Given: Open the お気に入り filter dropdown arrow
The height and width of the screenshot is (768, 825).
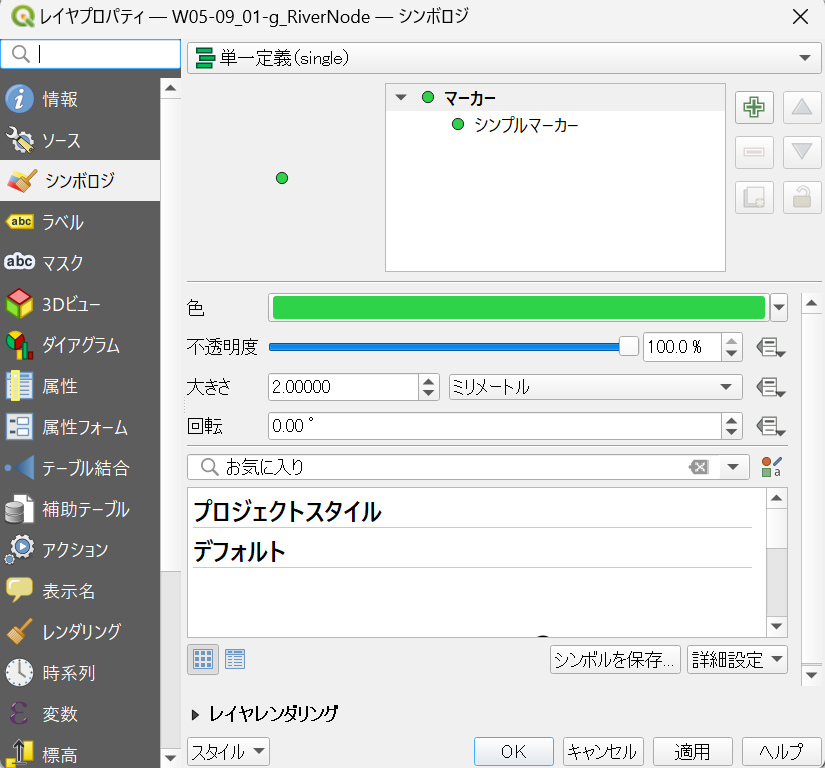Looking at the screenshot, I should coord(733,467).
